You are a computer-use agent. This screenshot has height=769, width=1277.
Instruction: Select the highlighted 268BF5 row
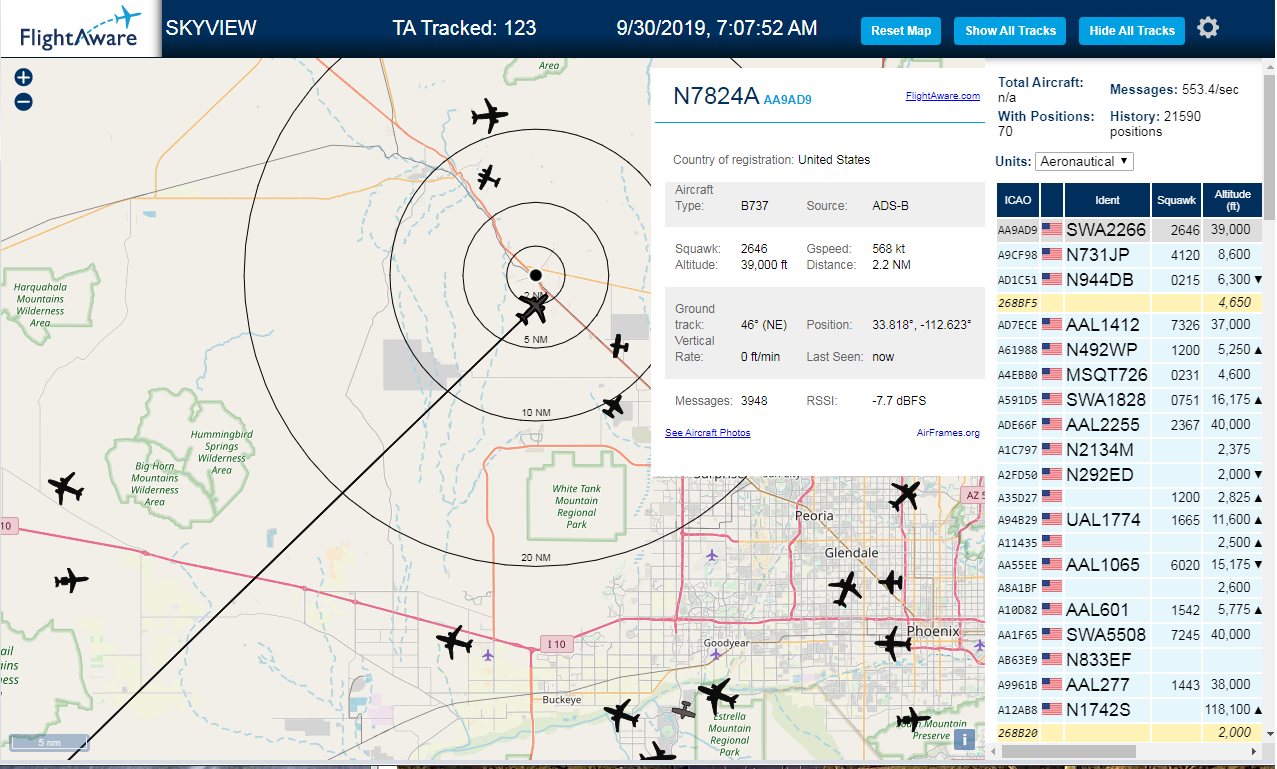pos(1129,302)
